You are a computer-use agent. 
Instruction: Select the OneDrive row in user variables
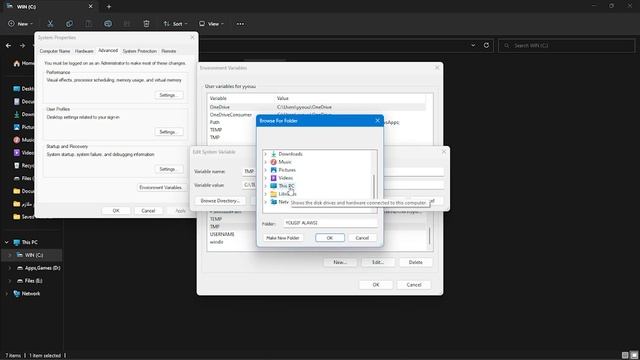316,107
